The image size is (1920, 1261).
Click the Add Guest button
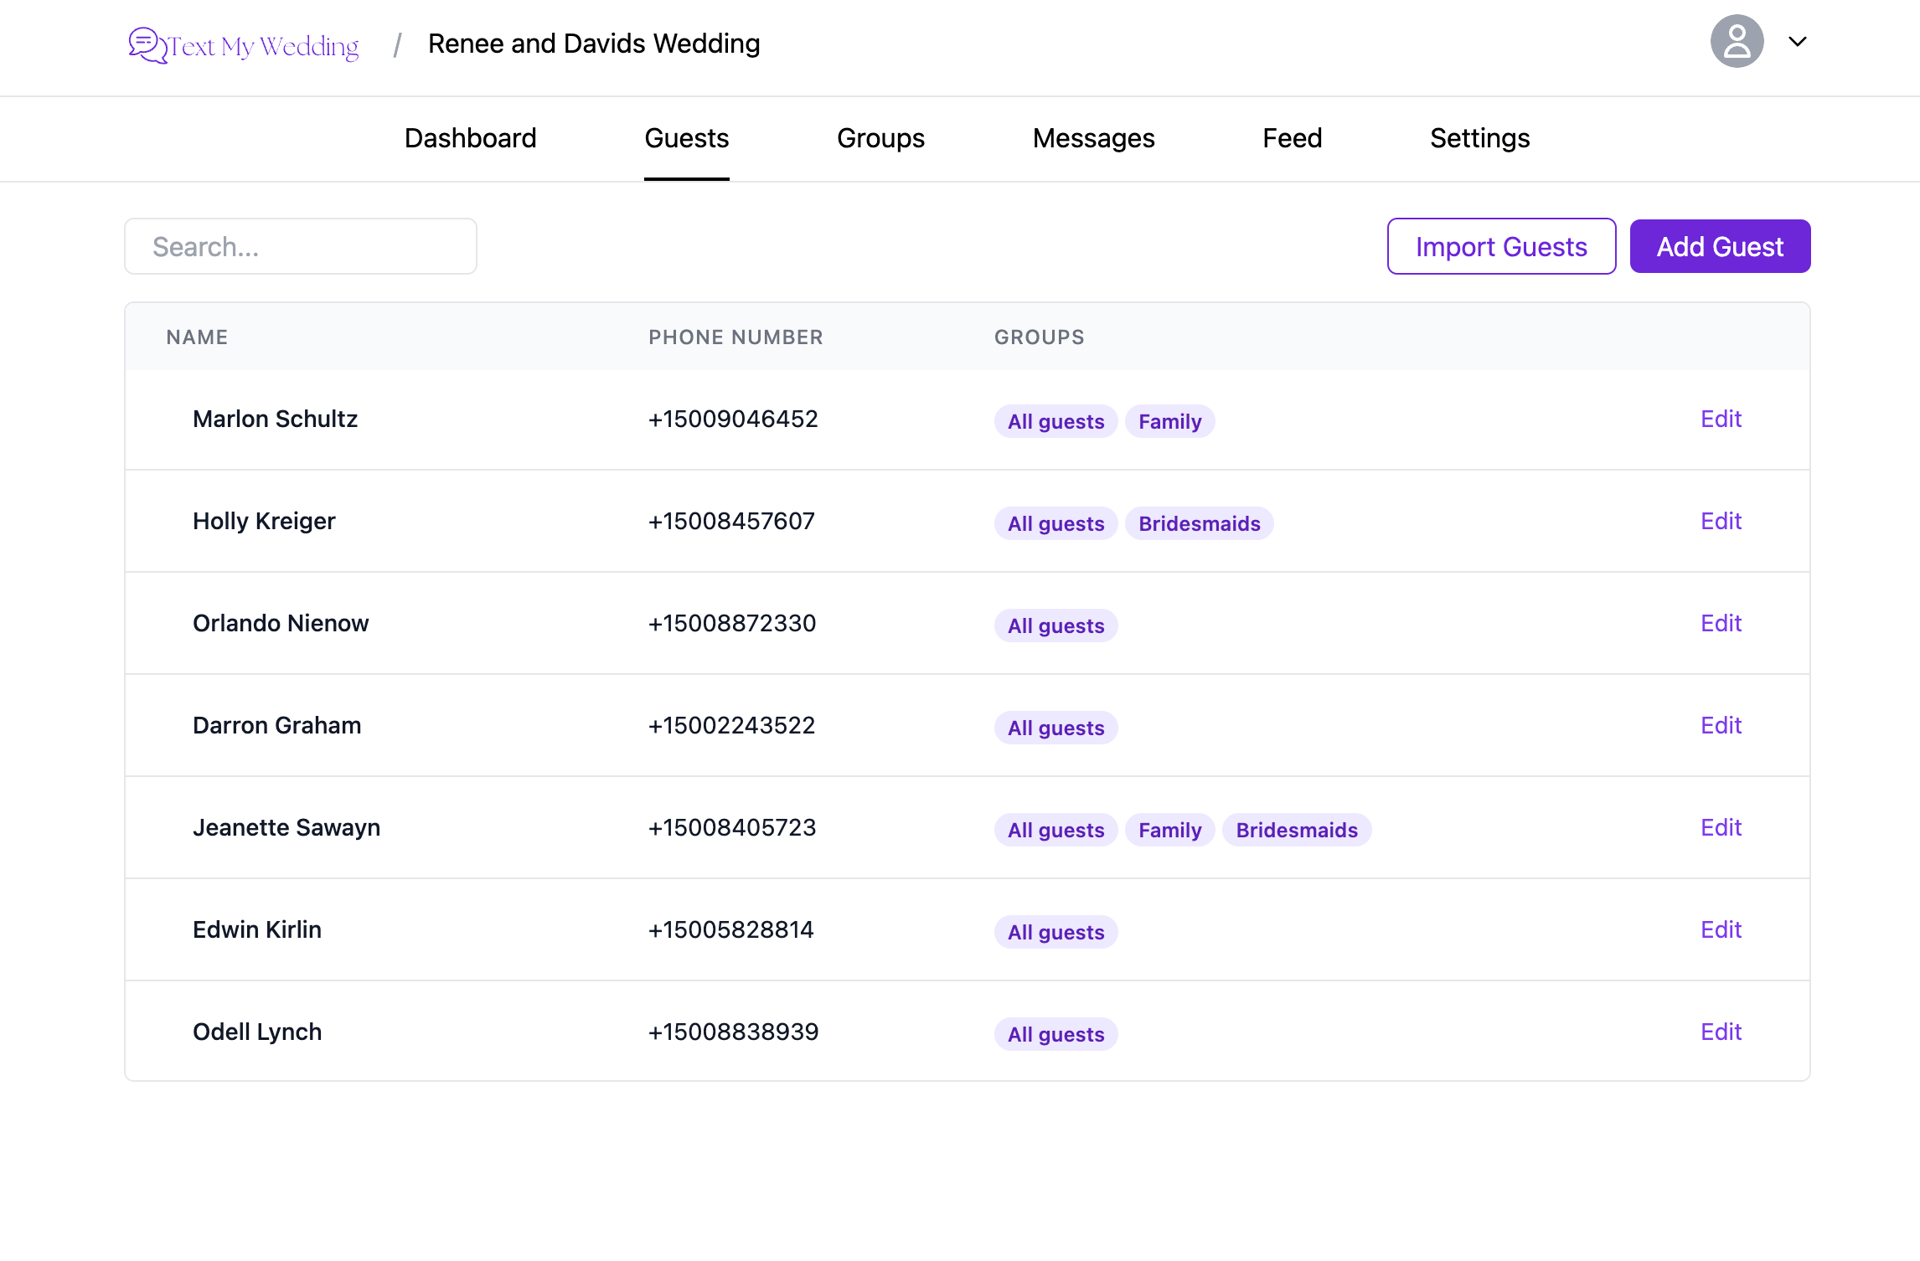click(x=1719, y=246)
